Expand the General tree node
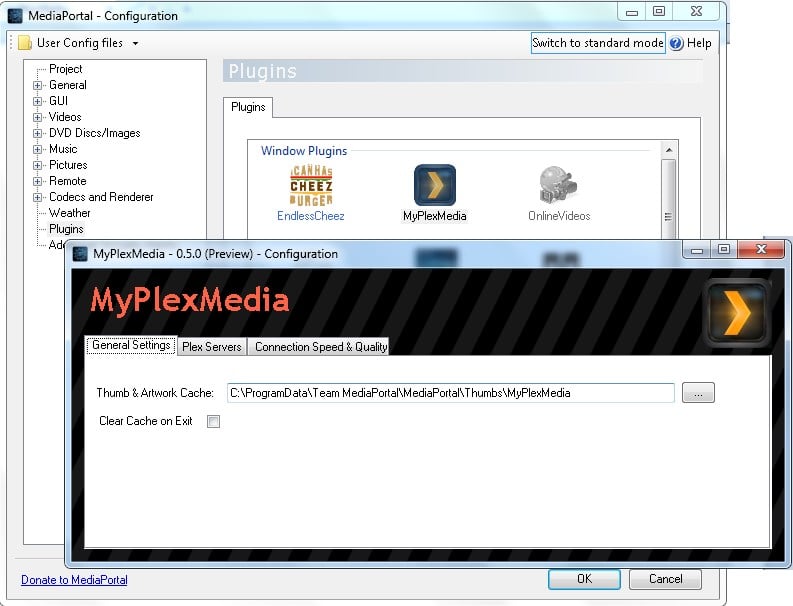The image size is (793, 606). (x=37, y=85)
